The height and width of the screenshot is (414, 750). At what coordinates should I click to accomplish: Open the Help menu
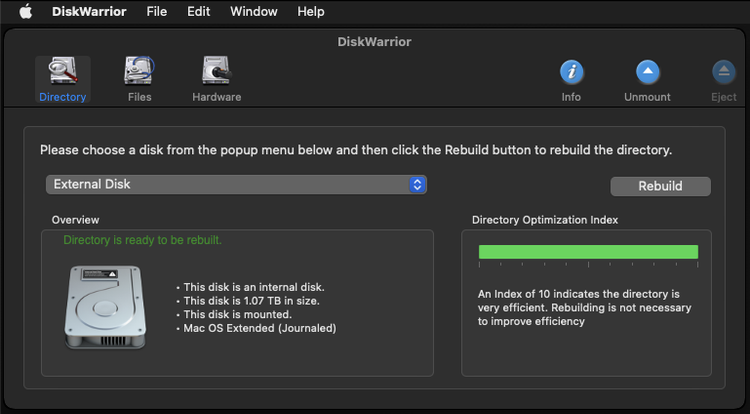click(311, 11)
